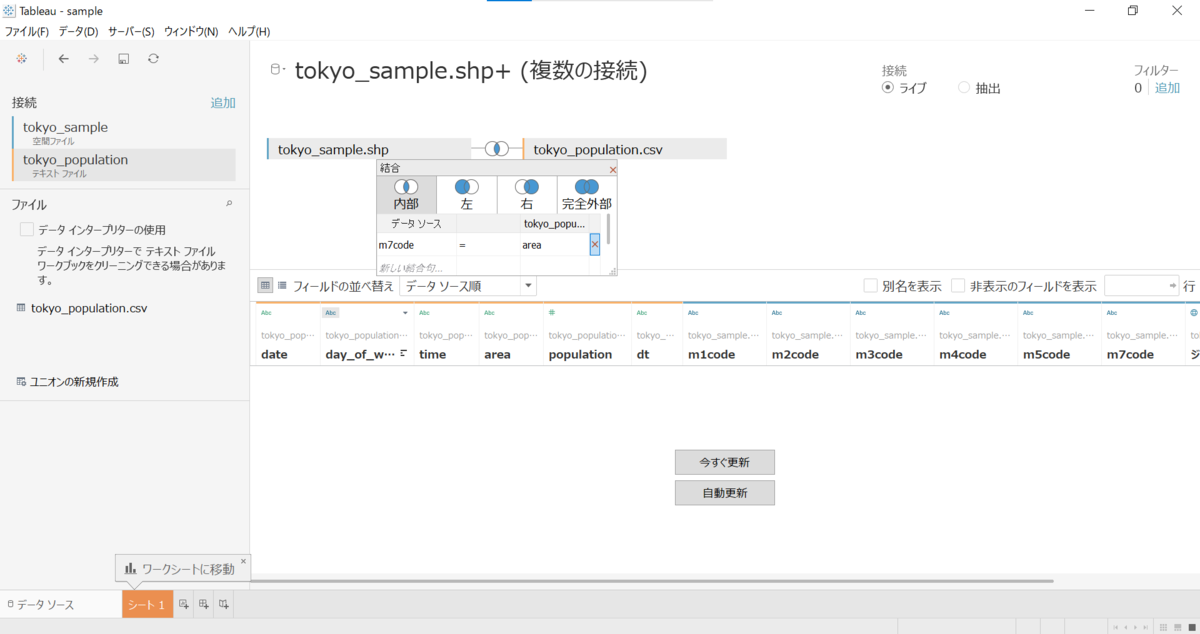This screenshot has width=1200, height=634.
Task: Close the 結合 join dialog
Action: pyautogui.click(x=612, y=169)
